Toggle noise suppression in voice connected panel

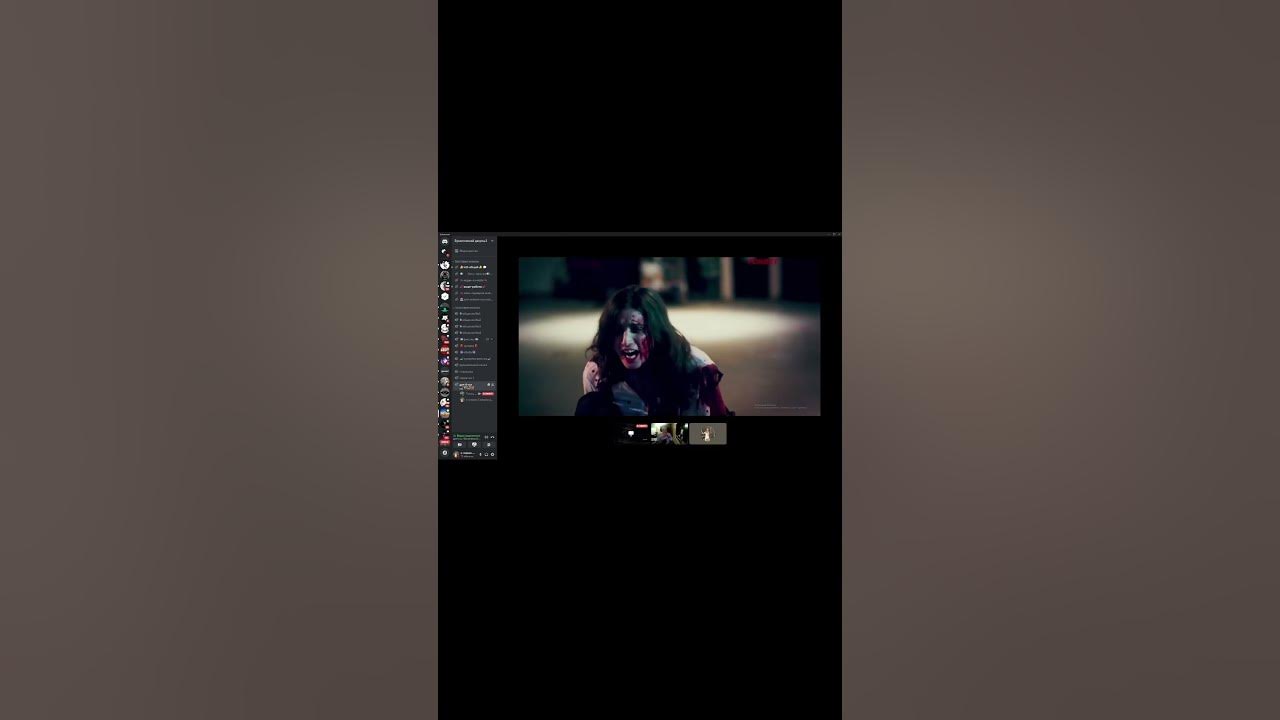coord(486,437)
